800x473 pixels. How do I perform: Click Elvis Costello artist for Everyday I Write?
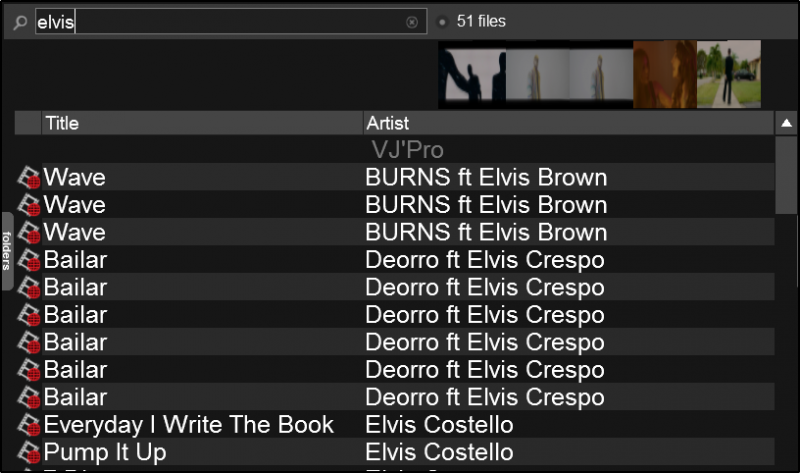(x=439, y=425)
